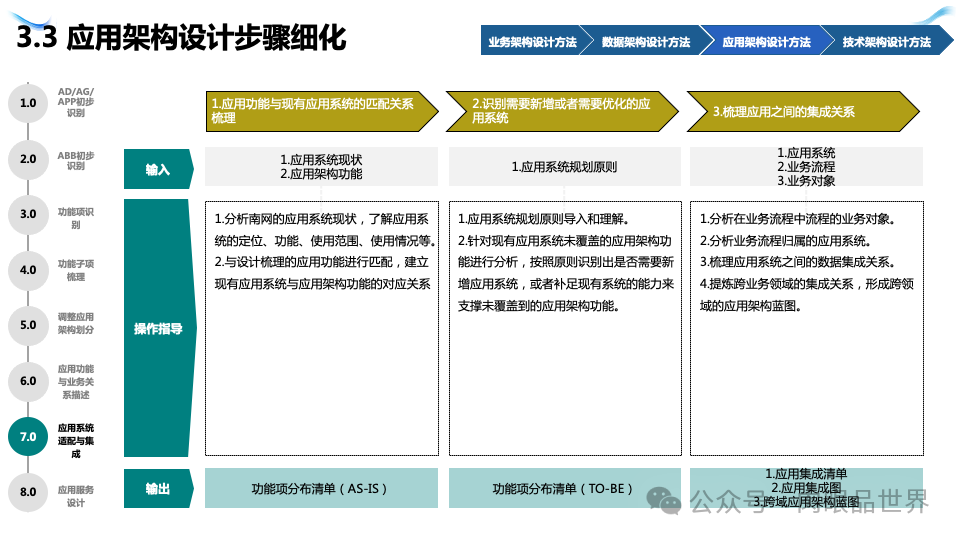Click guidance text 4.提炼跨业务领域的集成关系

click(806, 294)
